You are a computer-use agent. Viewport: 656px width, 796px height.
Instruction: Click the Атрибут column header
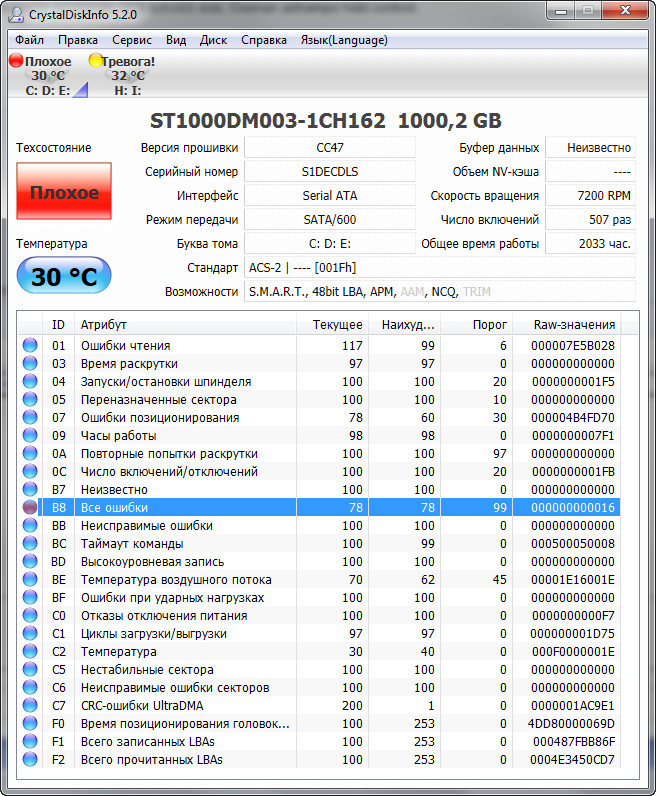tap(185, 325)
